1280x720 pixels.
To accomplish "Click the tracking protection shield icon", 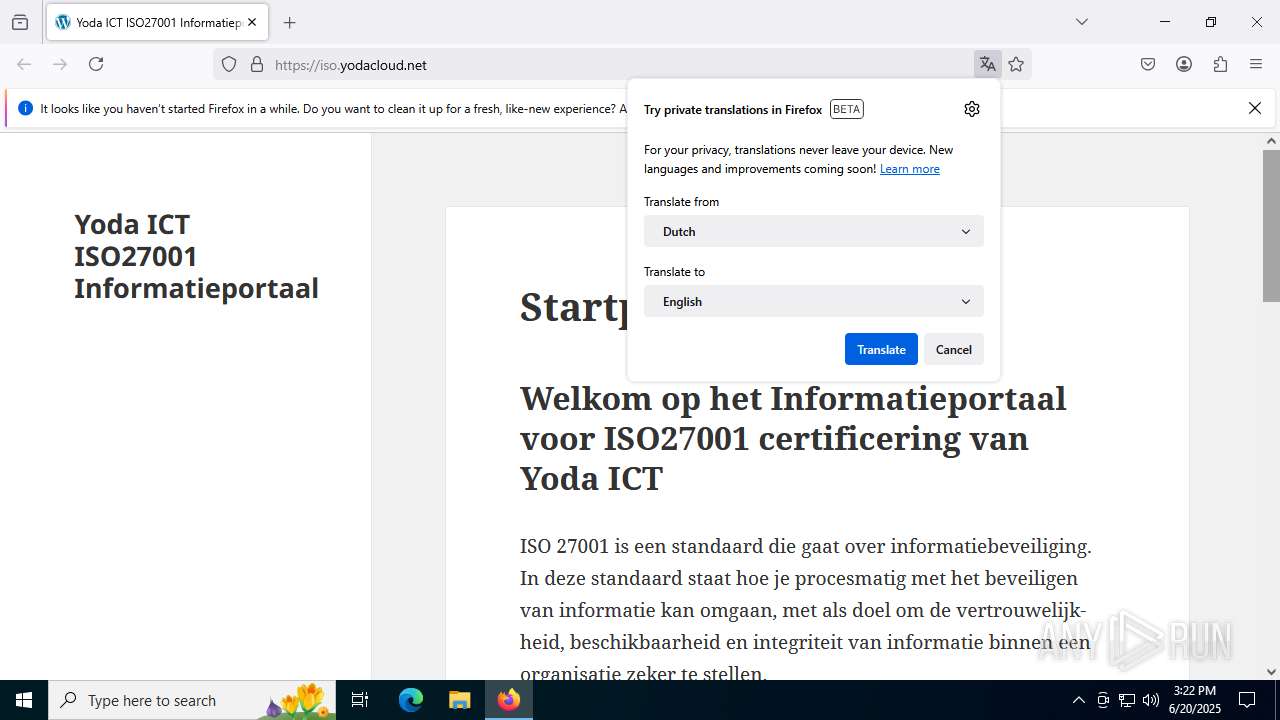I will pyautogui.click(x=229, y=64).
